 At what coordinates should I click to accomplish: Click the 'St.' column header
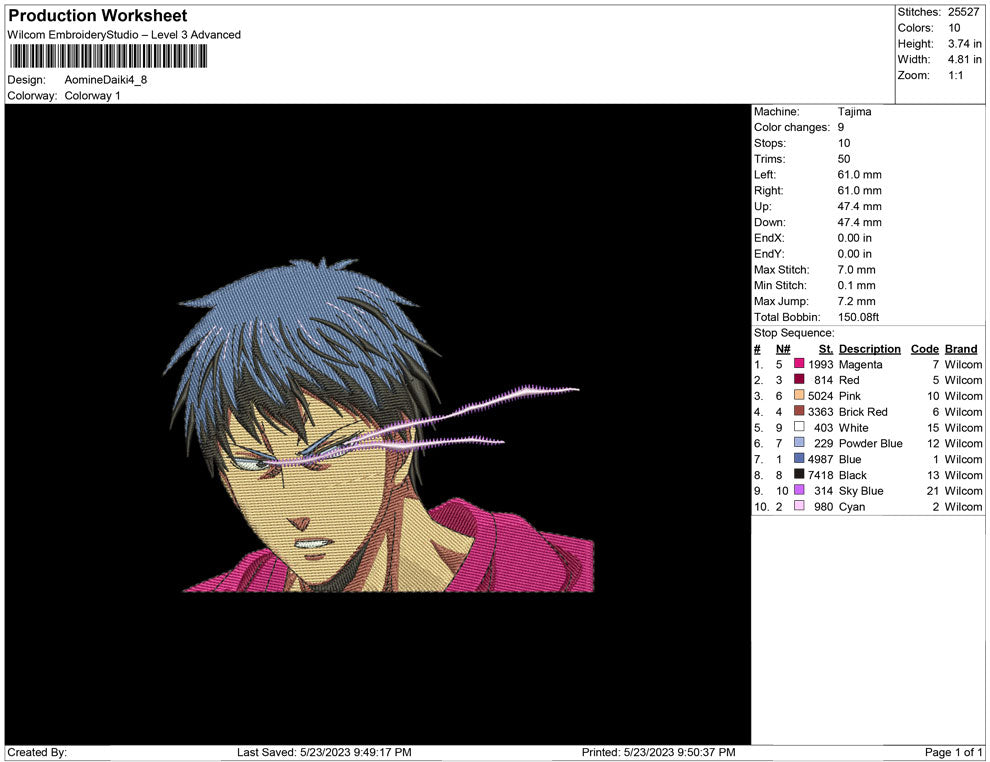[x=826, y=349]
